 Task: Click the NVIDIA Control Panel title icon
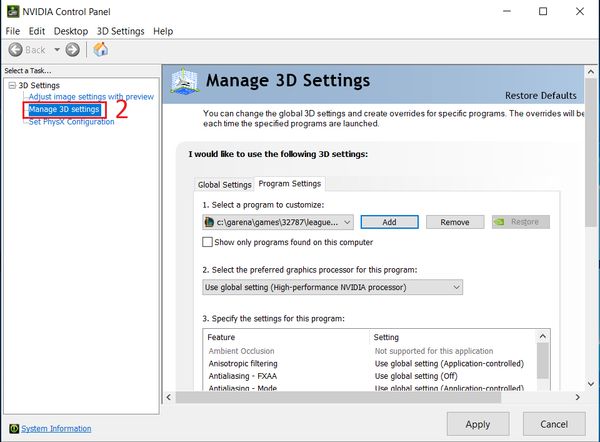[x=13, y=11]
